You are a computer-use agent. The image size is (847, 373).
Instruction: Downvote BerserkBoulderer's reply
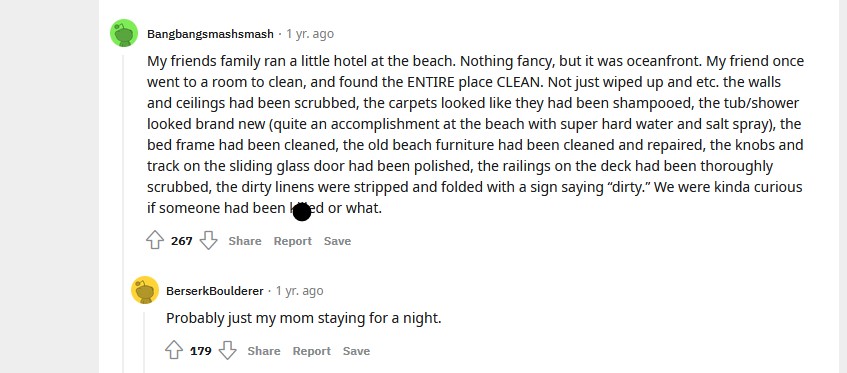tap(227, 350)
